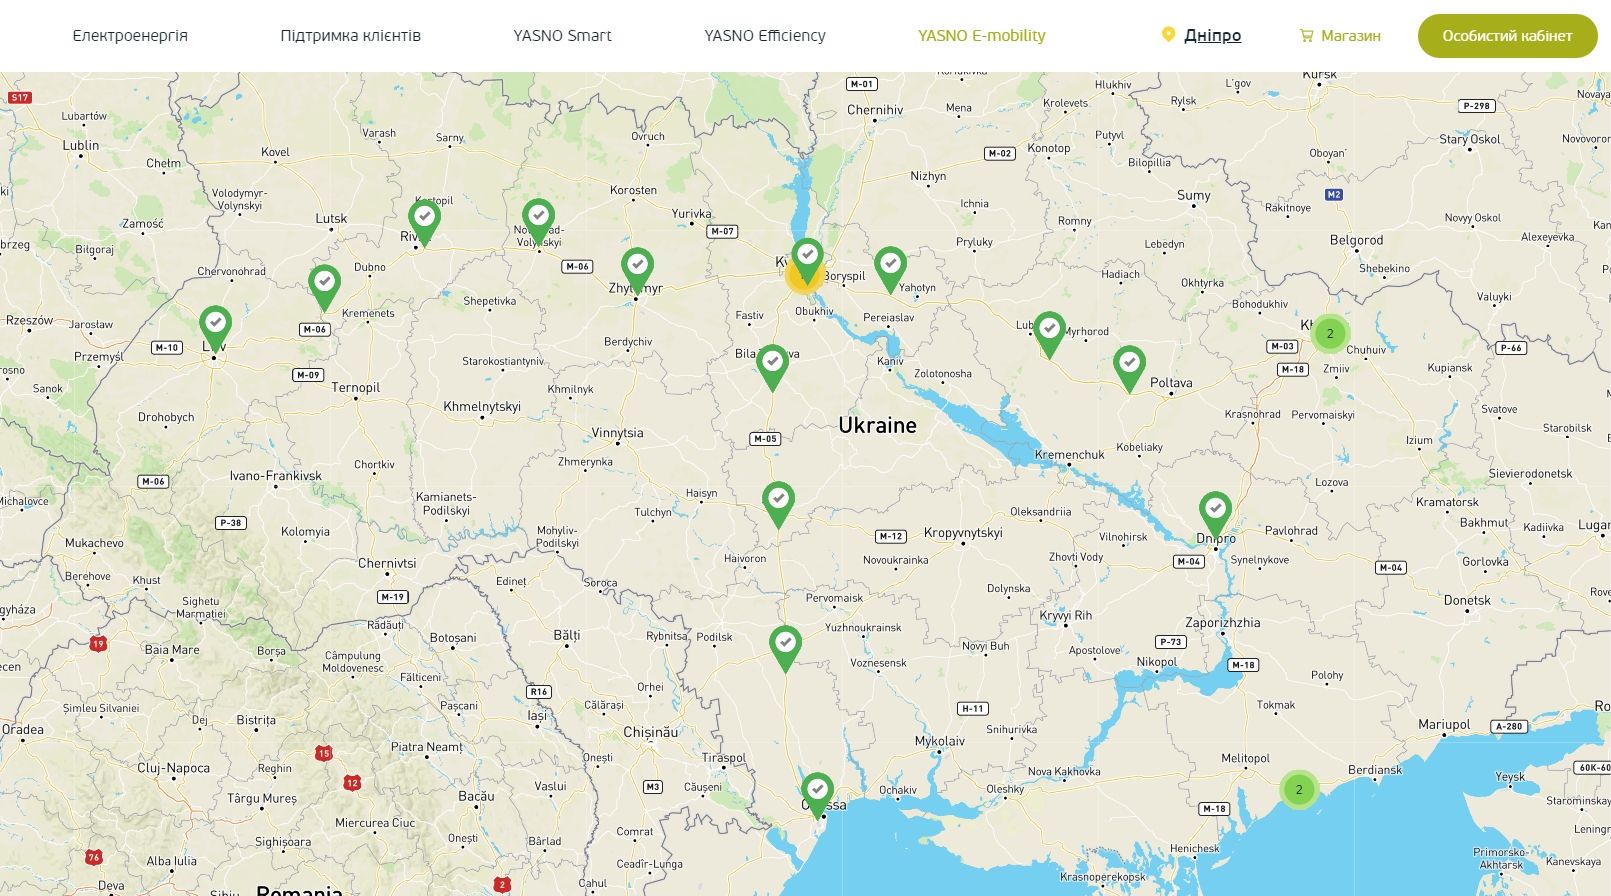Screen dimensions: 1611x896
Task: Click the station pin at Bila Tserkva
Action: pos(772,364)
